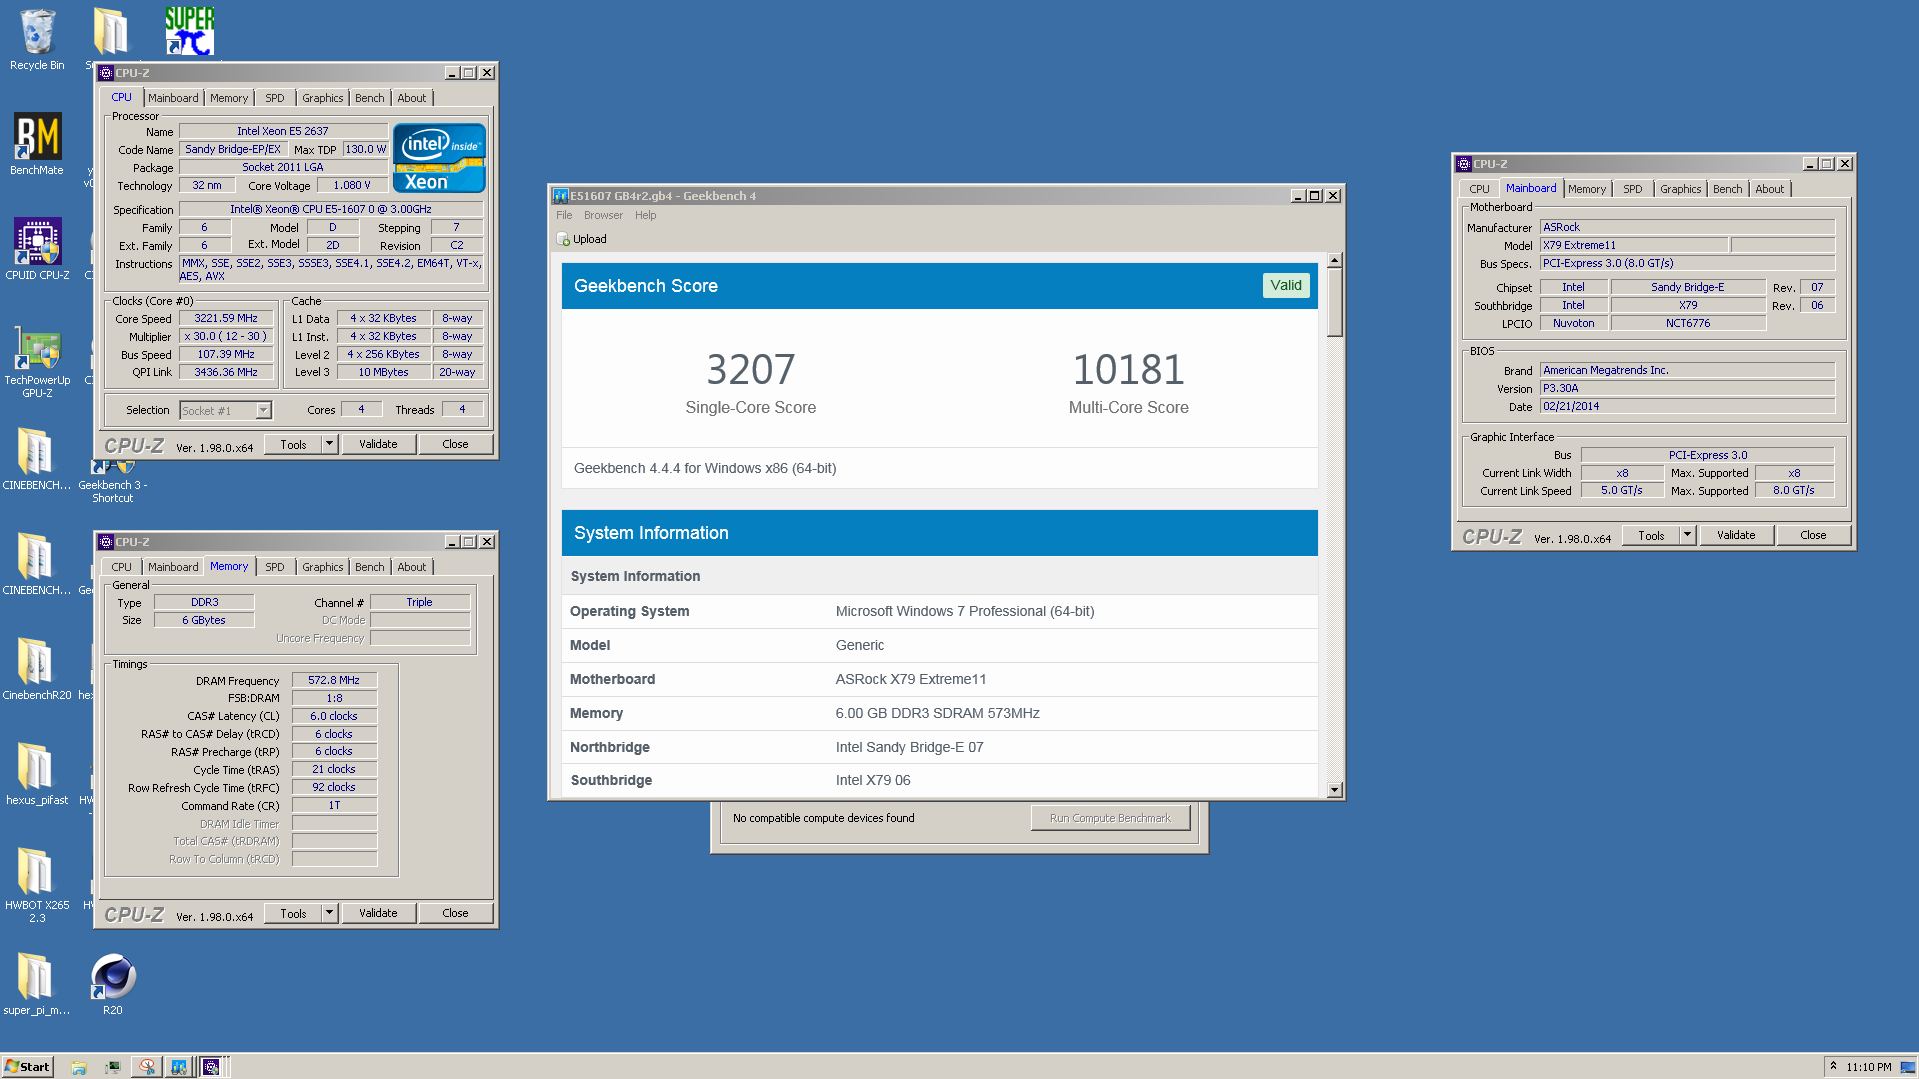Open Bench tab in top-left CPU-Z window

370,98
